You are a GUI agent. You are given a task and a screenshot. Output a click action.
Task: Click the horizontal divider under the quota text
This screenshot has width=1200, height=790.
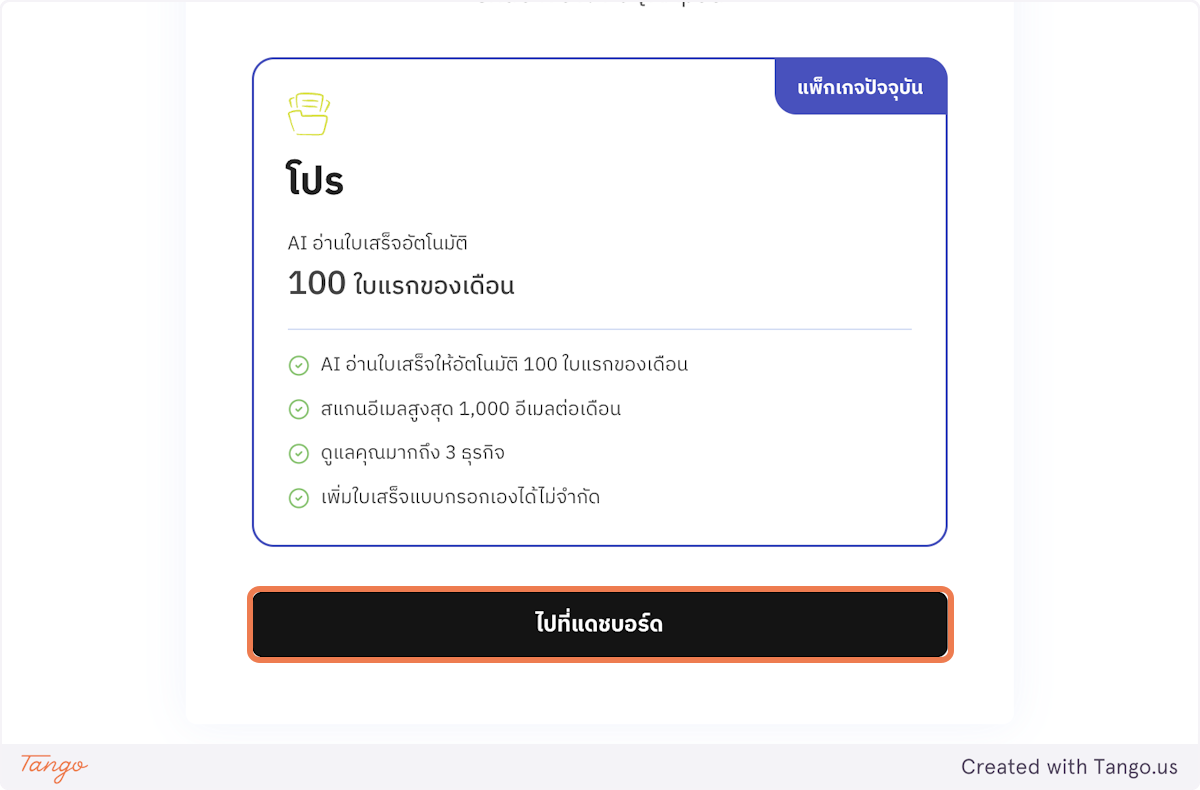600,326
